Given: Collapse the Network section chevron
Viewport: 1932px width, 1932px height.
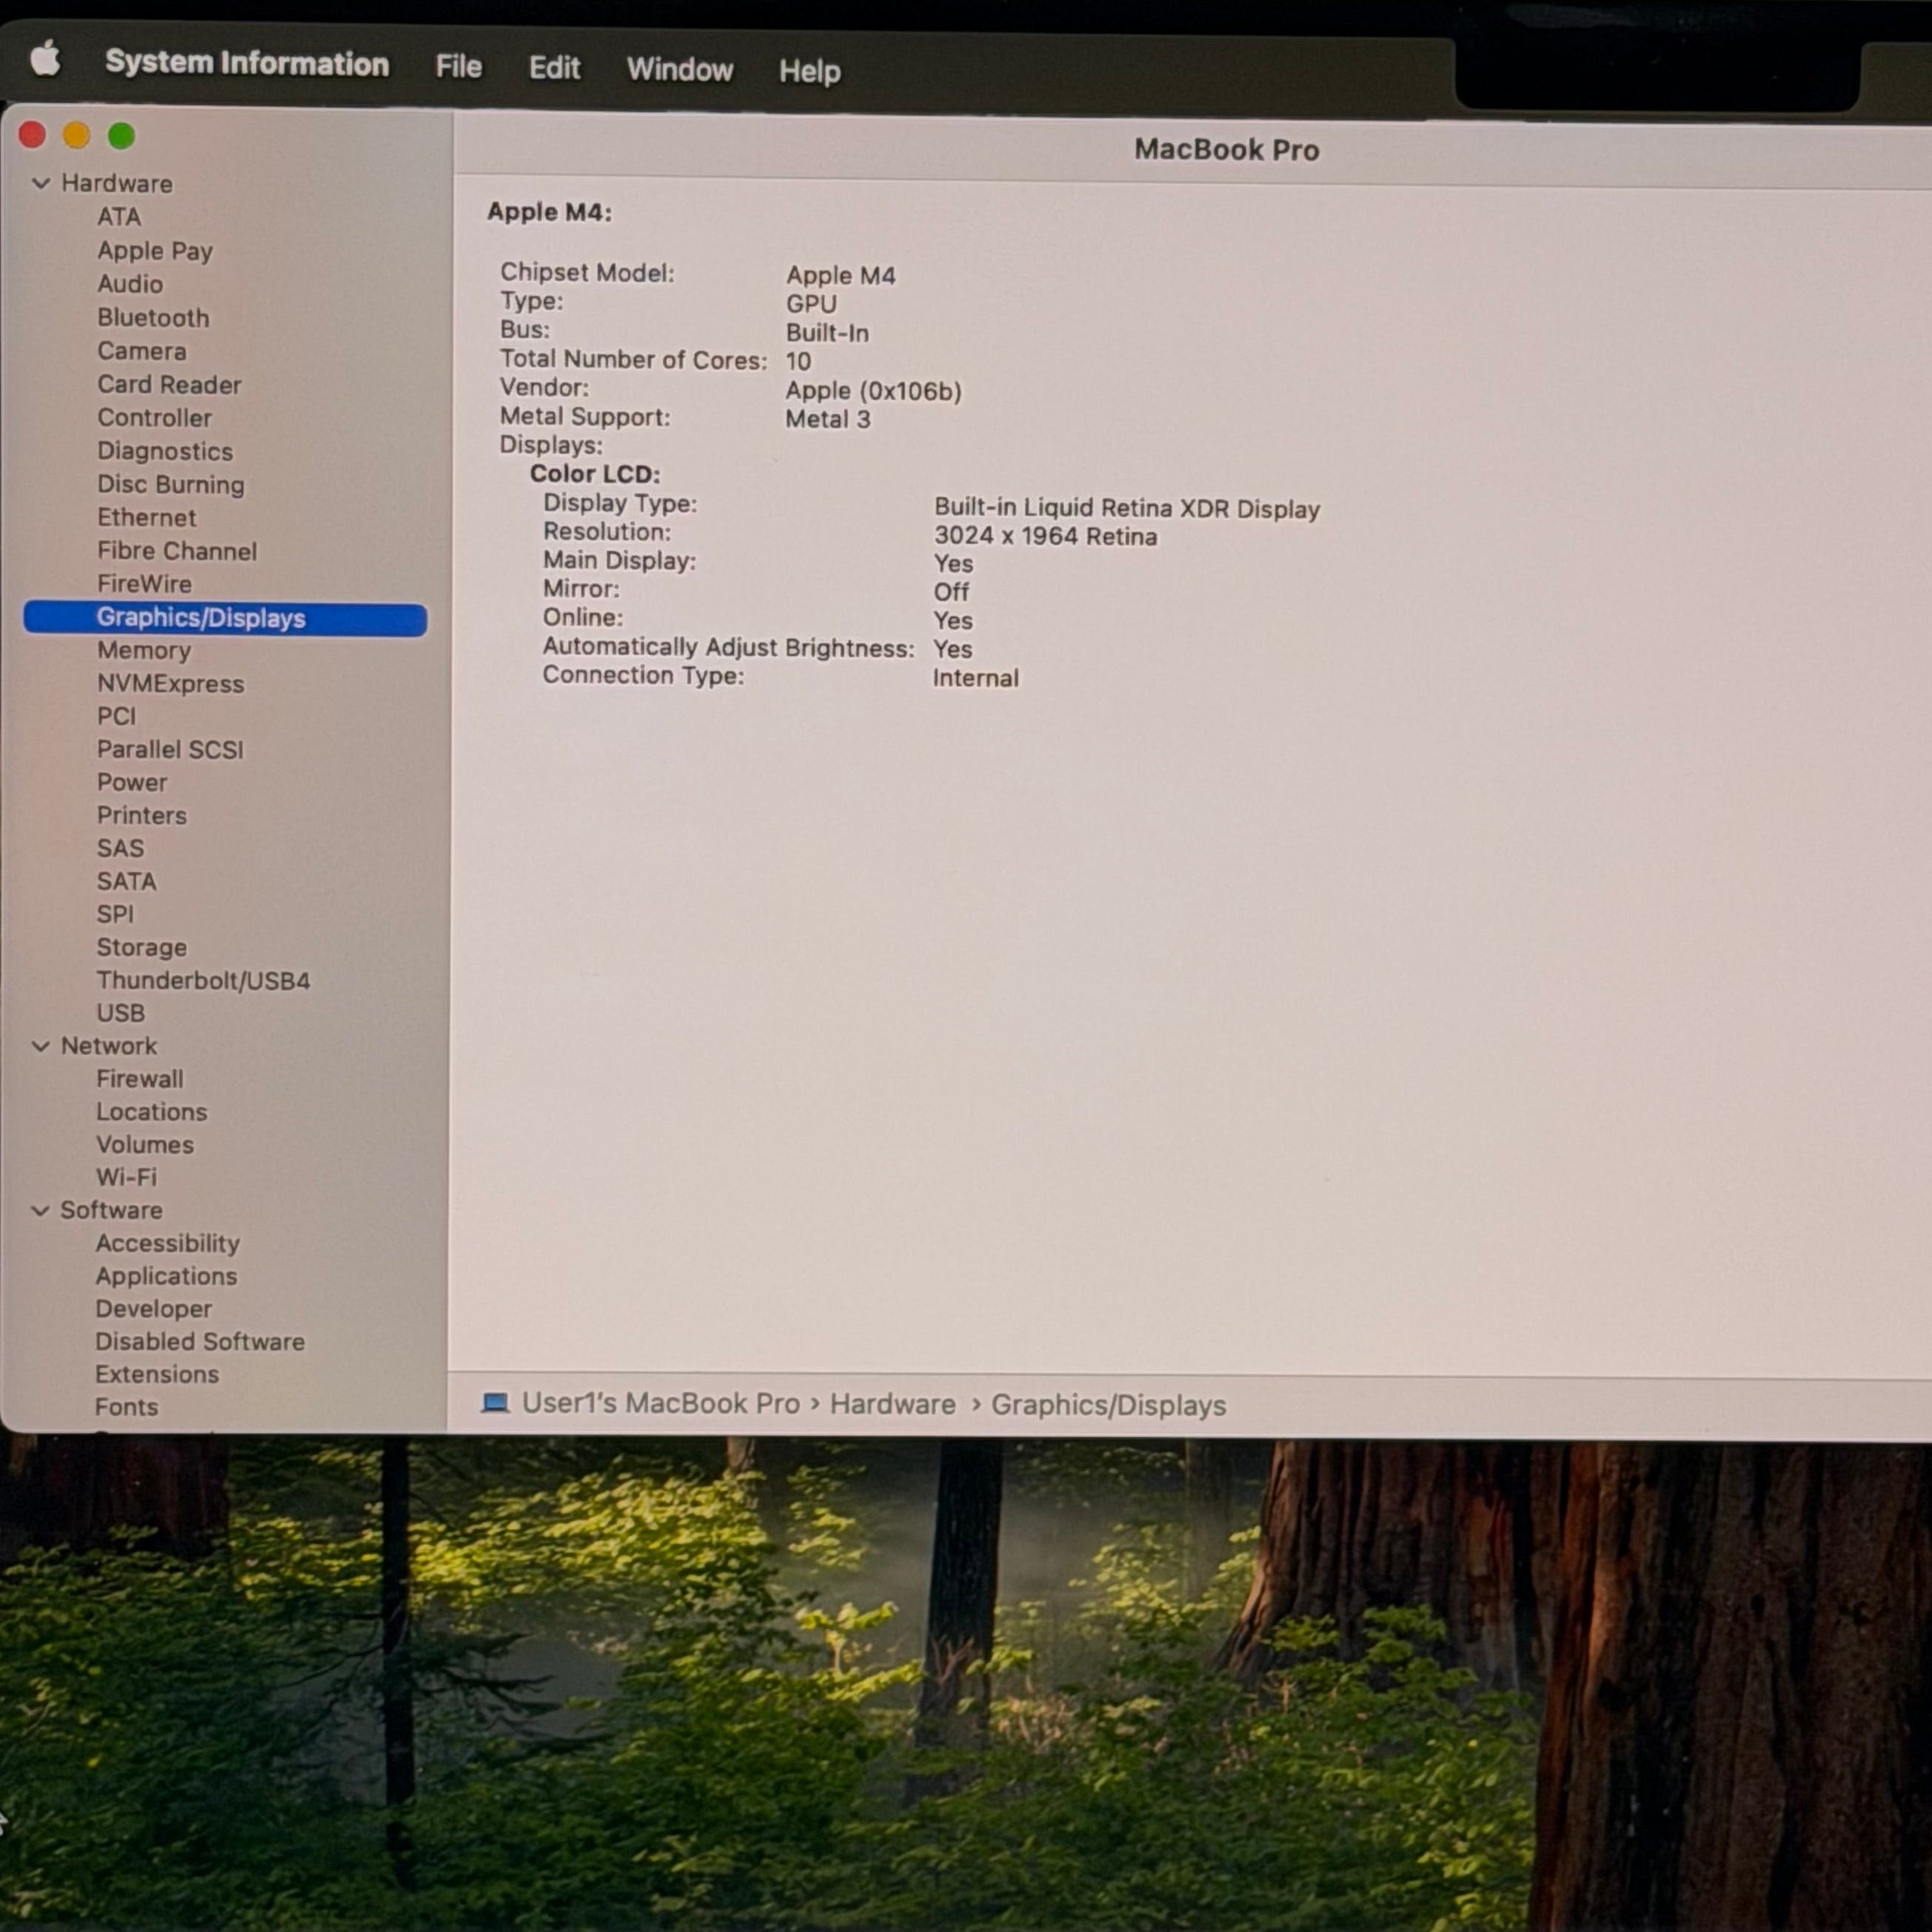Looking at the screenshot, I should [x=41, y=1046].
